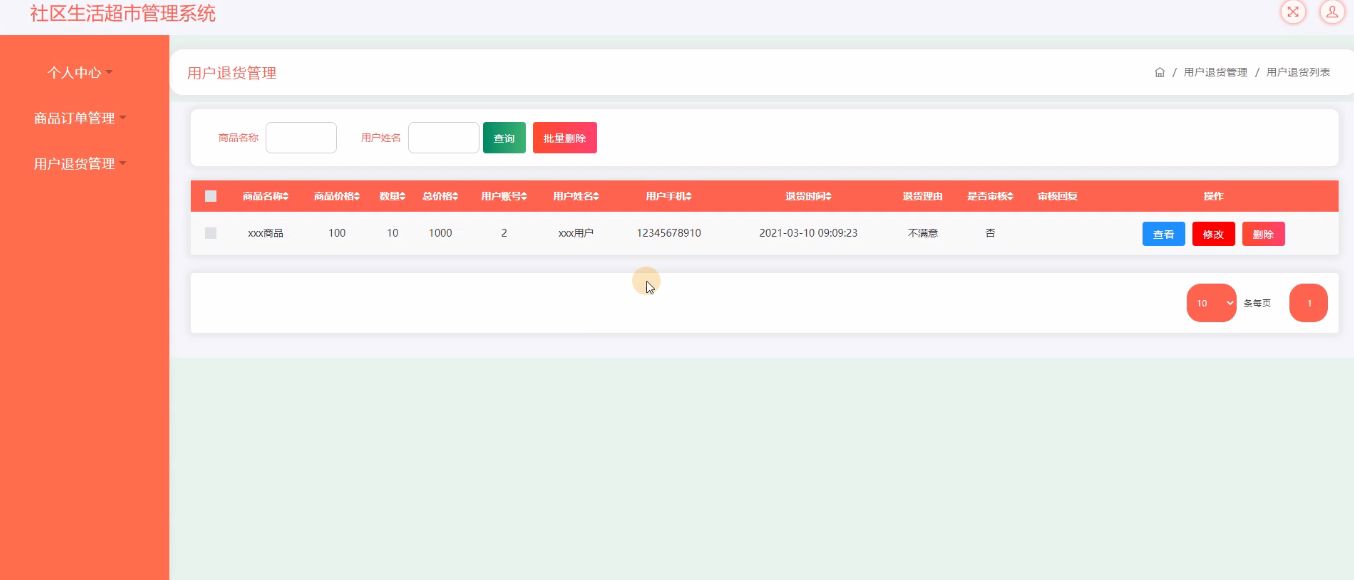Expand the 个人中心 sidebar menu

pyautogui.click(x=80, y=73)
